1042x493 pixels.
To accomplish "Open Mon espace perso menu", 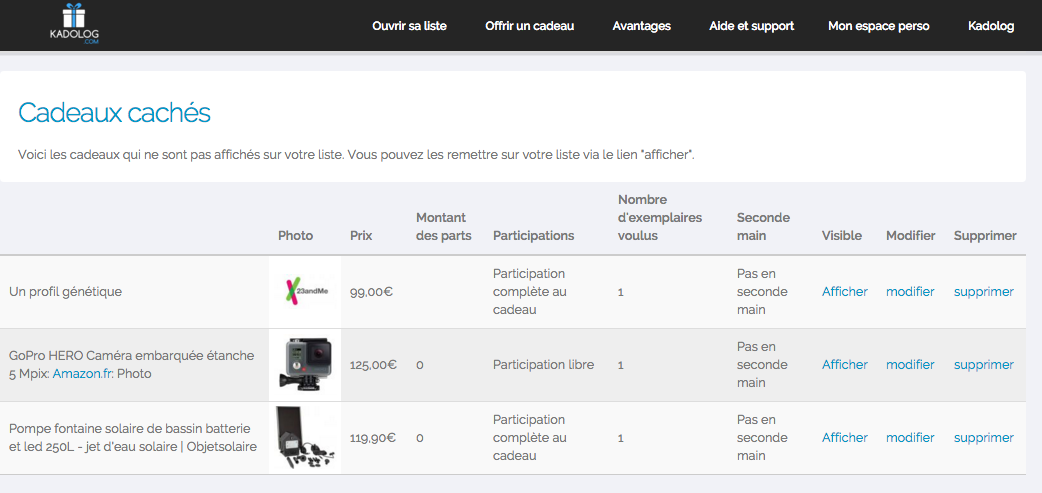I will click(879, 27).
